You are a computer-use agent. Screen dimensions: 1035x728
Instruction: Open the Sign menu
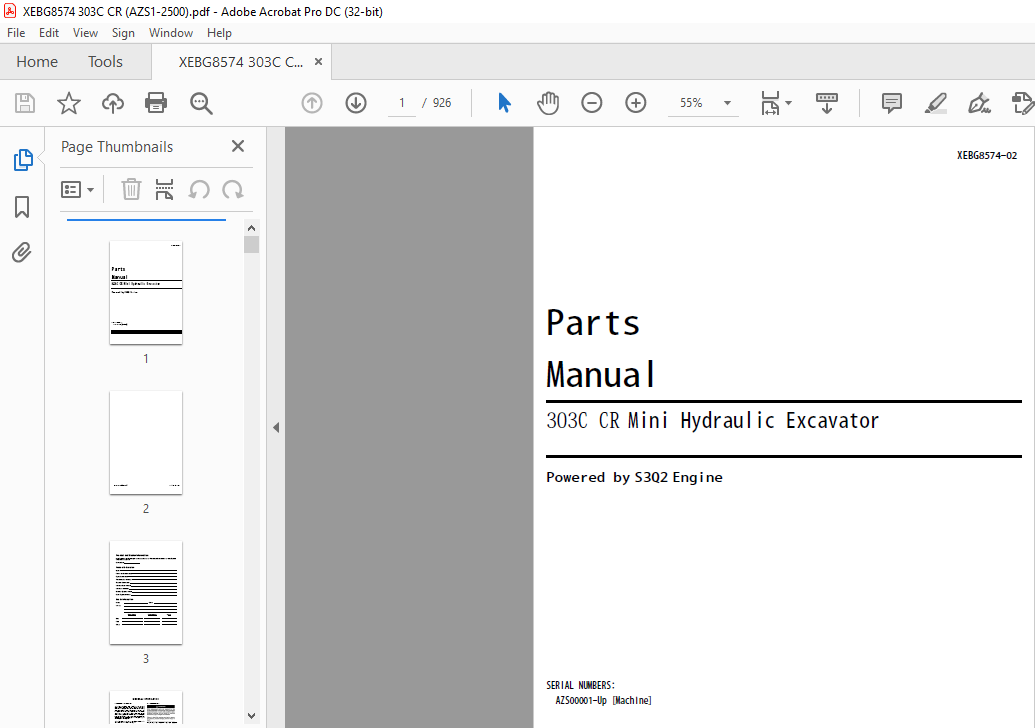[x=123, y=33]
